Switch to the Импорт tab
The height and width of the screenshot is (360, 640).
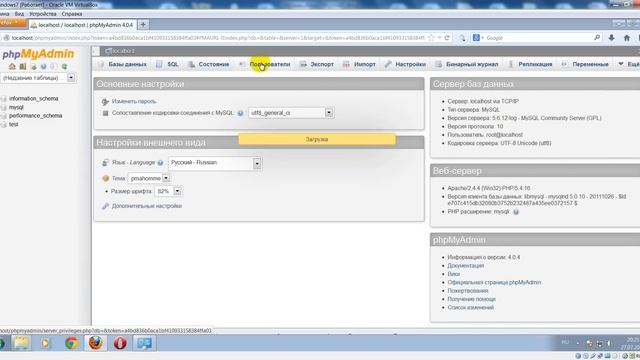(359, 64)
